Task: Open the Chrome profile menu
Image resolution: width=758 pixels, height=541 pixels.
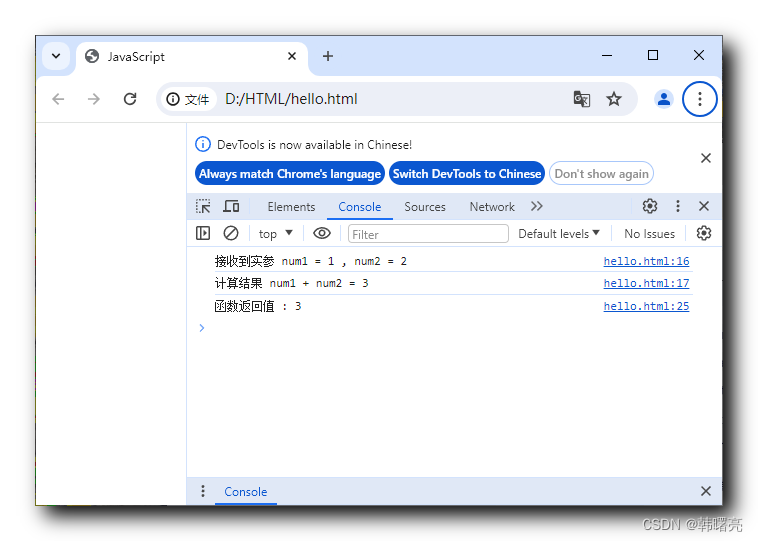Action: [x=664, y=99]
